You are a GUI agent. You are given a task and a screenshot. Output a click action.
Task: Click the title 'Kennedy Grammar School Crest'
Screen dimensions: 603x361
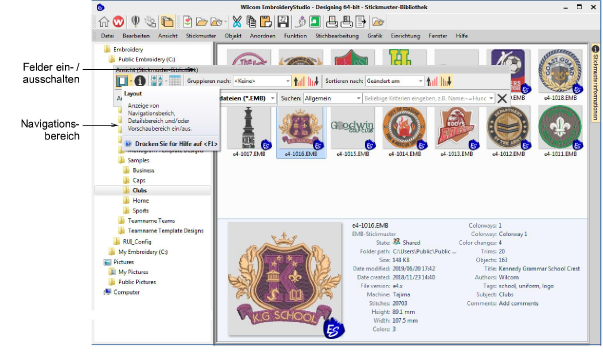coord(539,269)
